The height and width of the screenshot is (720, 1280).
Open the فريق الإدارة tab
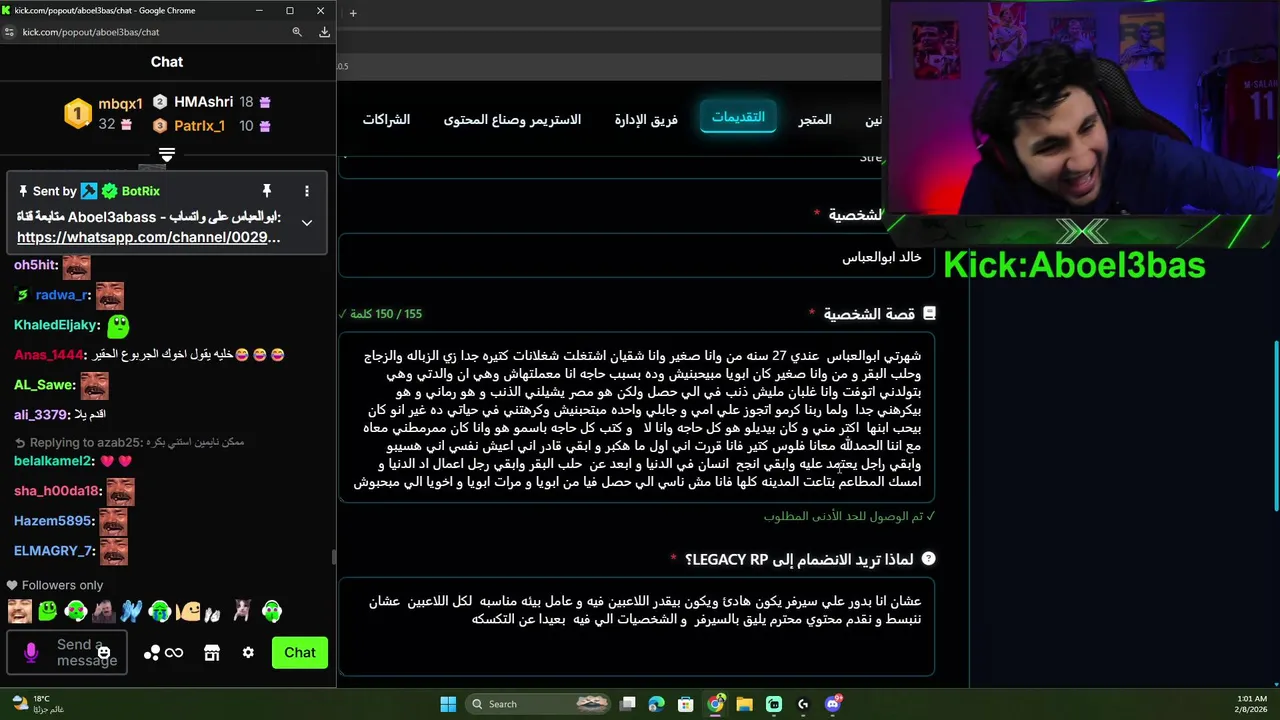646,119
